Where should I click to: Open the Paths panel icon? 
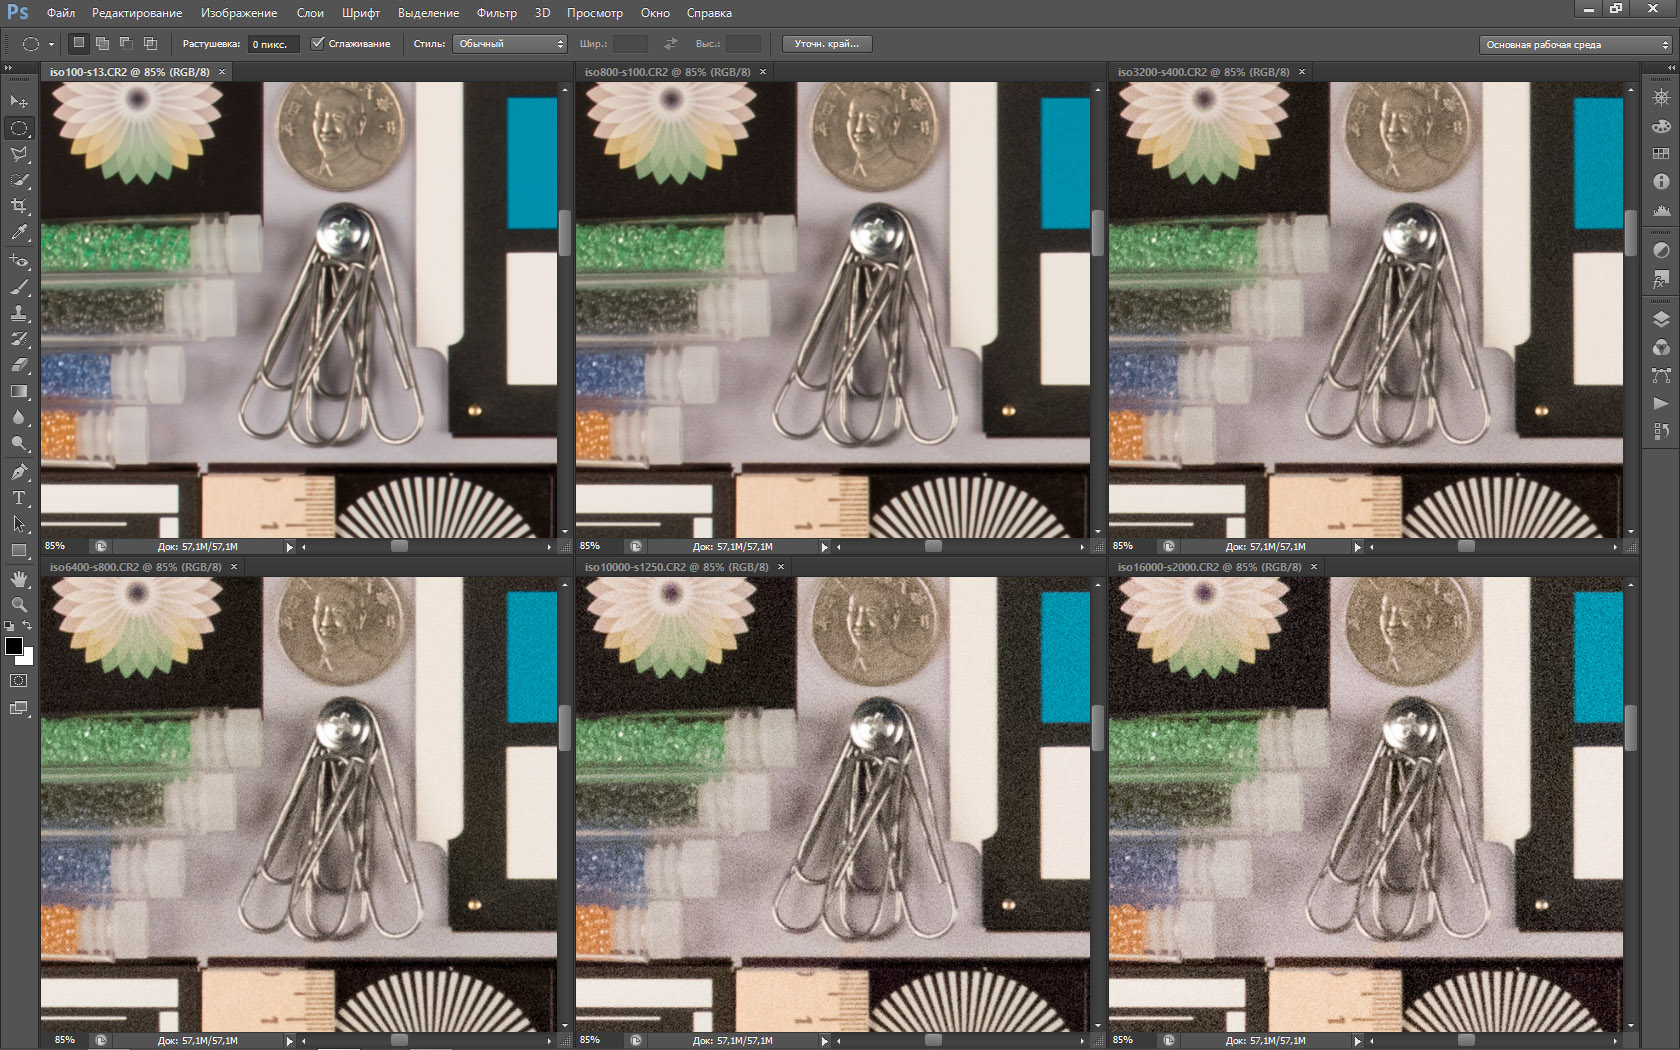tap(1661, 375)
